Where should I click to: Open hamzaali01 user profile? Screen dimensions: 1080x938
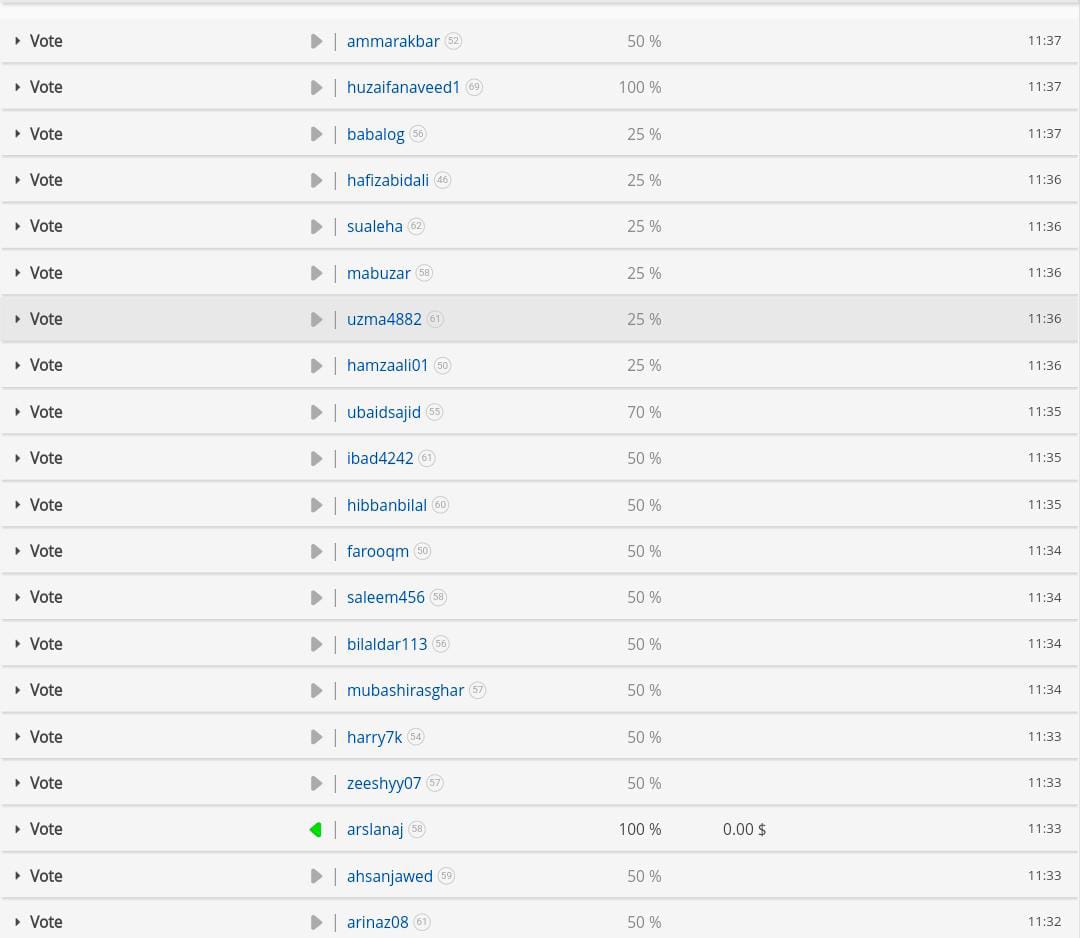click(x=387, y=366)
